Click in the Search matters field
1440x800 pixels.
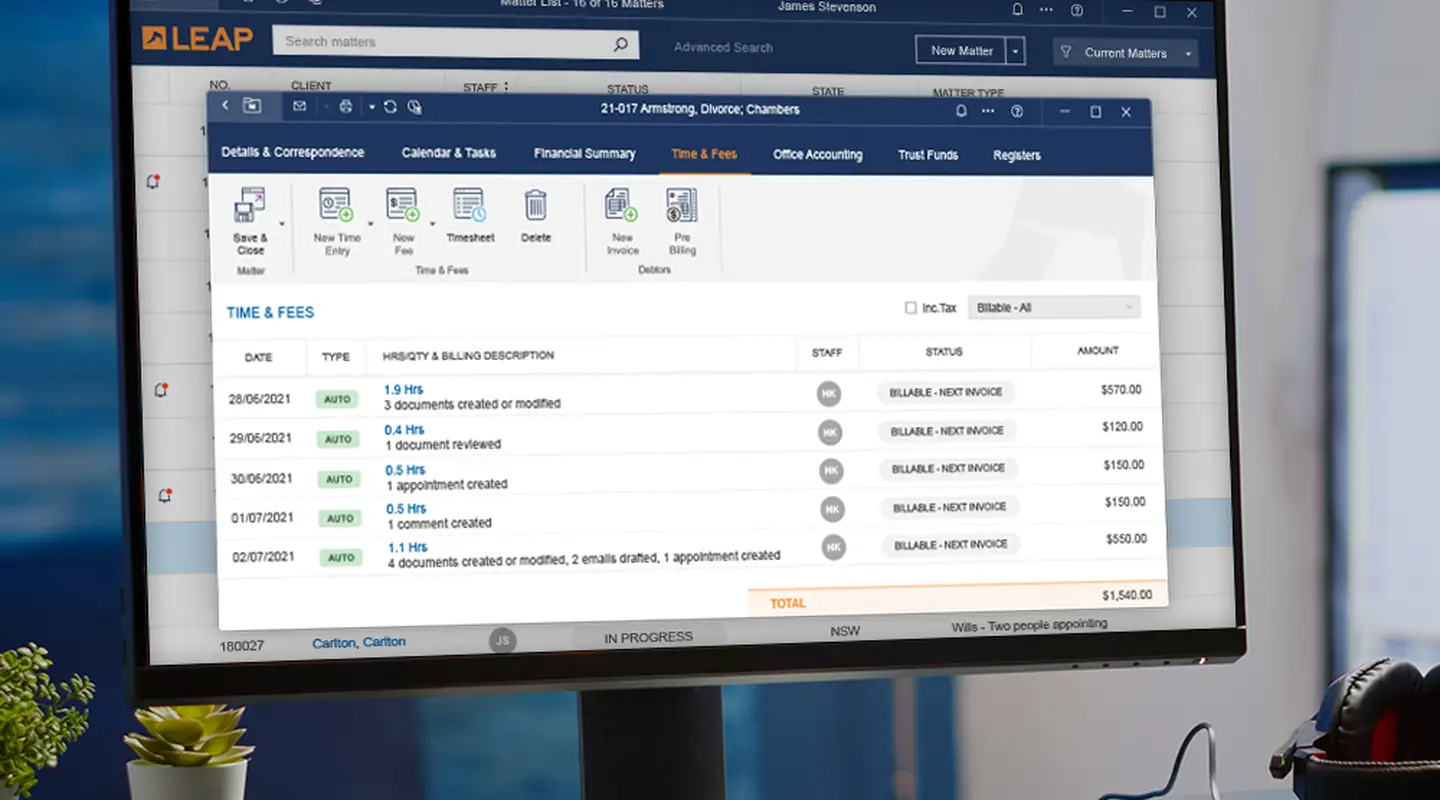(455, 42)
